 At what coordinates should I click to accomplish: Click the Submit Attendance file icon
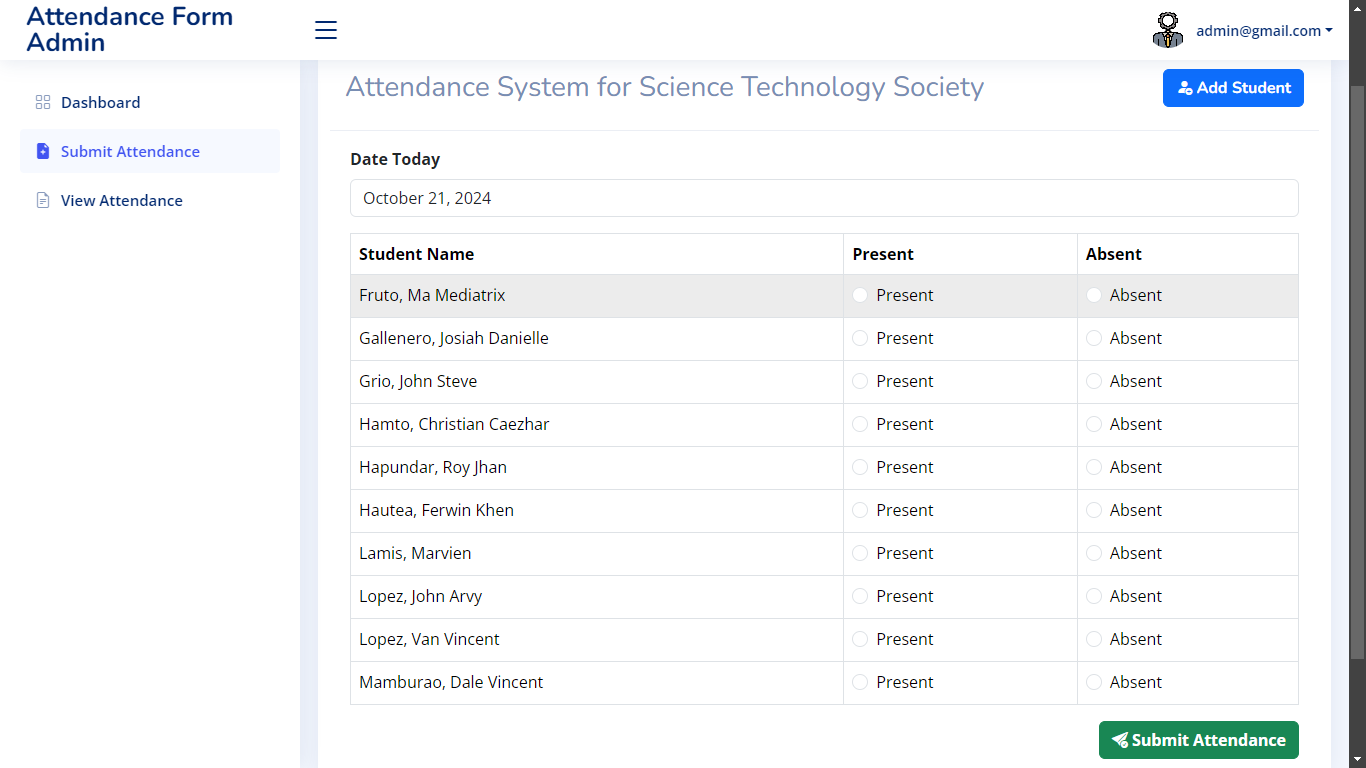pos(42,151)
